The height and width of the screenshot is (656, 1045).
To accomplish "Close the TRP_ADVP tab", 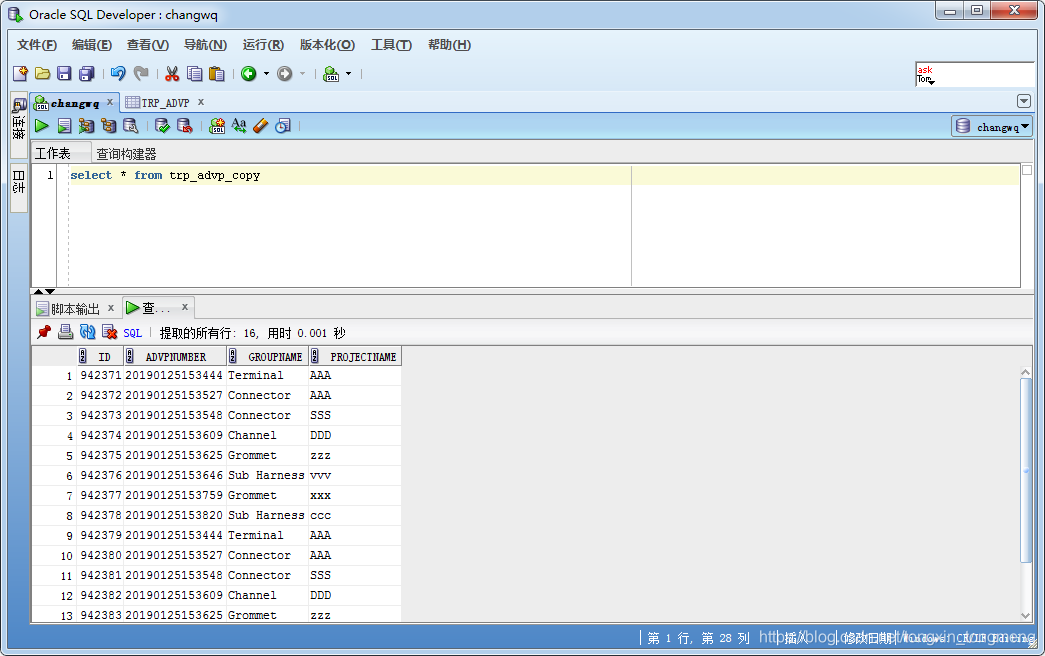I will pyautogui.click(x=201, y=102).
